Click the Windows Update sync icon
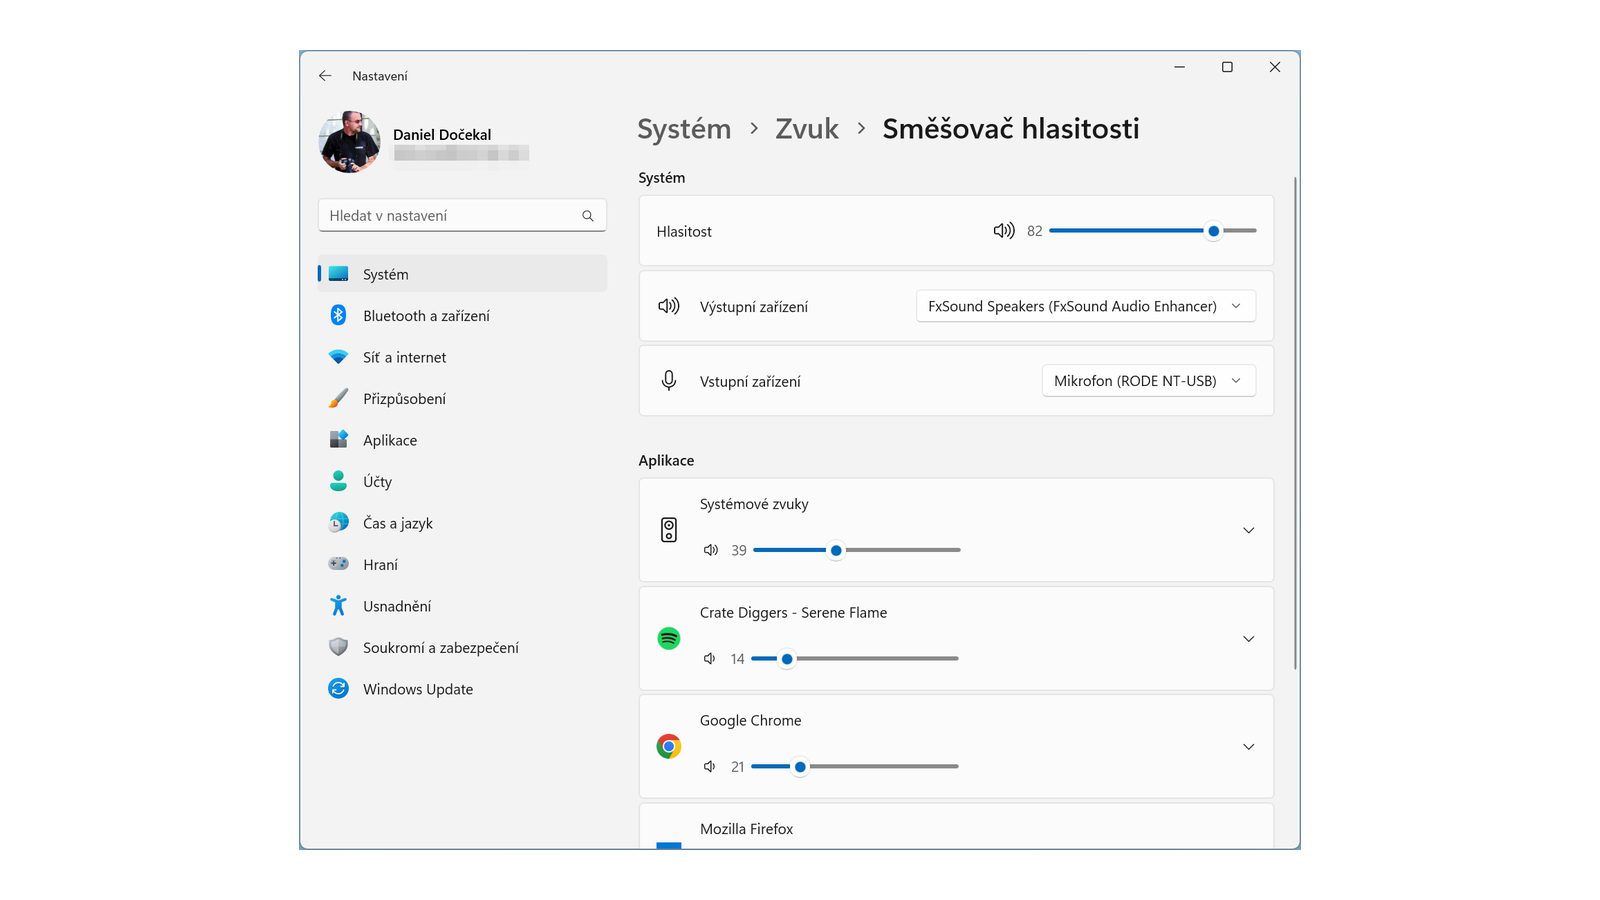 (x=338, y=689)
